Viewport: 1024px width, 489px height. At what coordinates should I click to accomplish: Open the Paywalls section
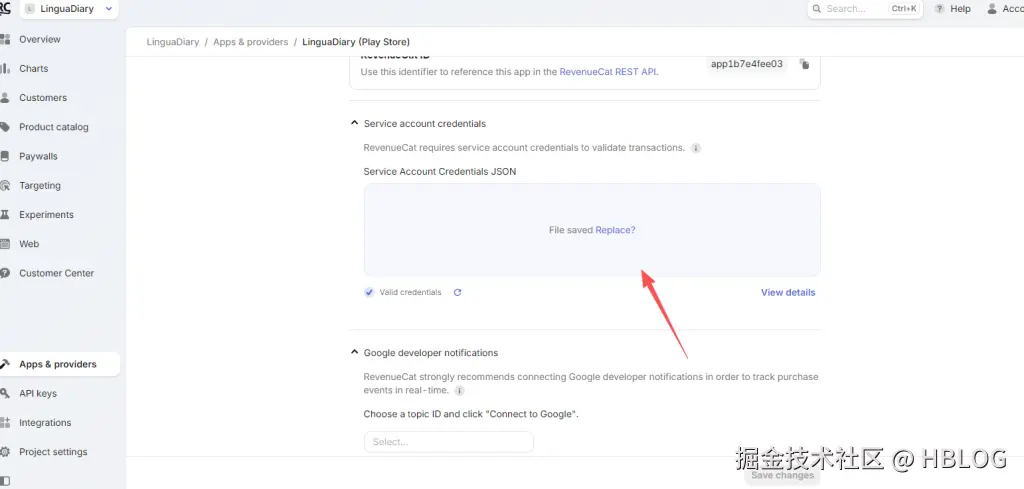(38, 157)
